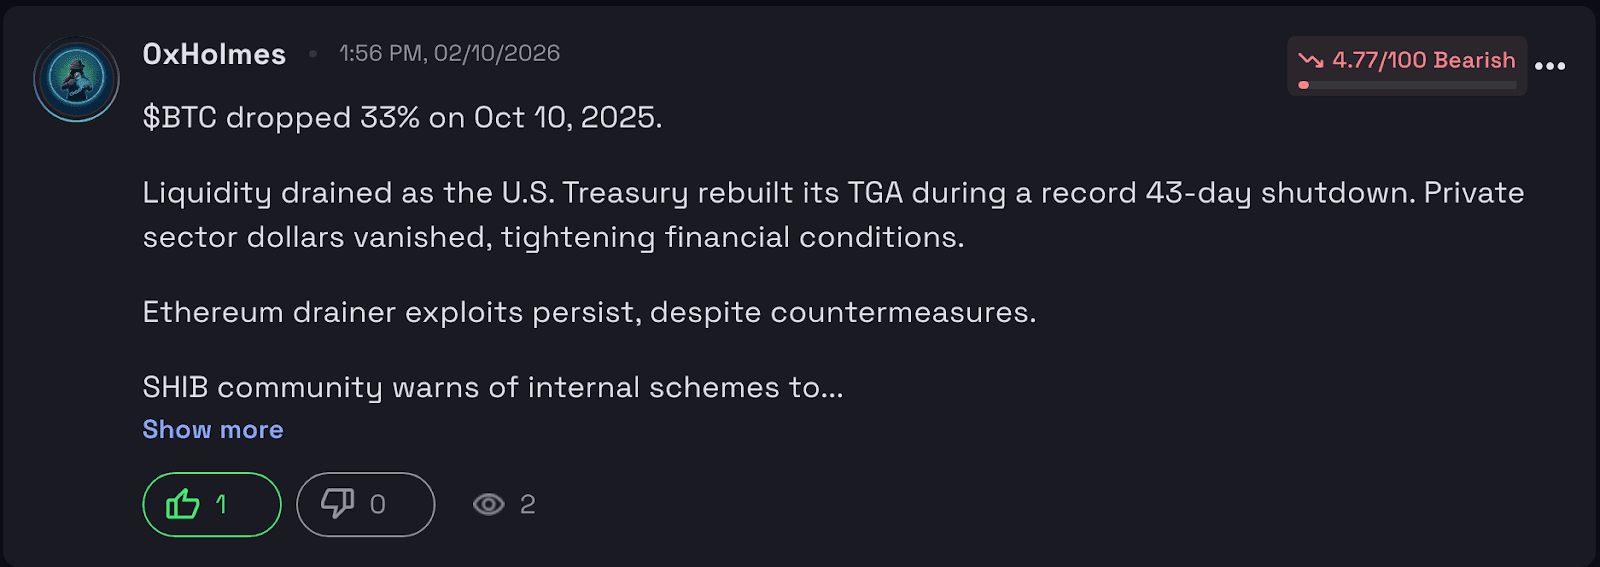Click the Ethereum drainer exploits sentence

[x=589, y=312]
